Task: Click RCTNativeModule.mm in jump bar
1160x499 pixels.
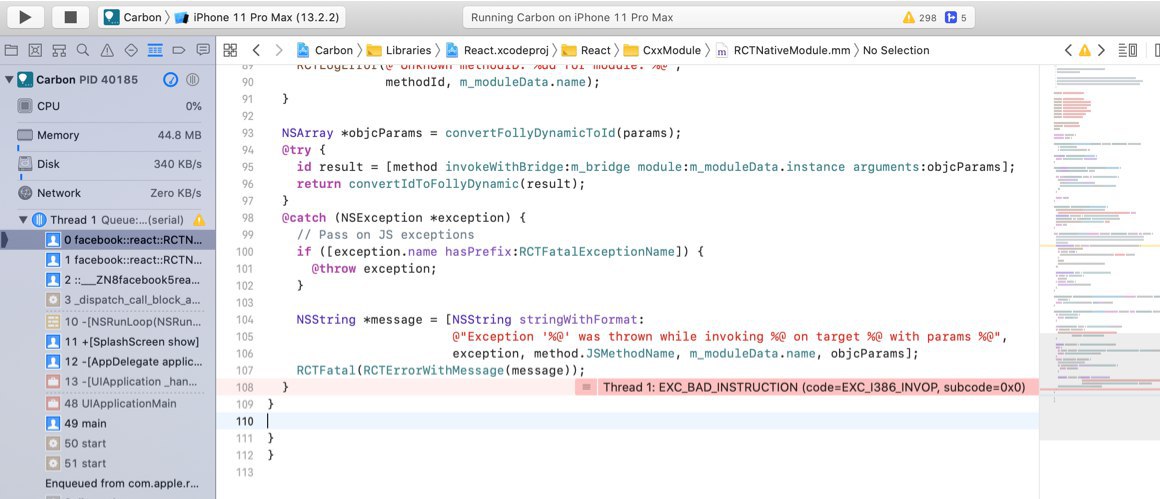Action: click(x=783, y=50)
